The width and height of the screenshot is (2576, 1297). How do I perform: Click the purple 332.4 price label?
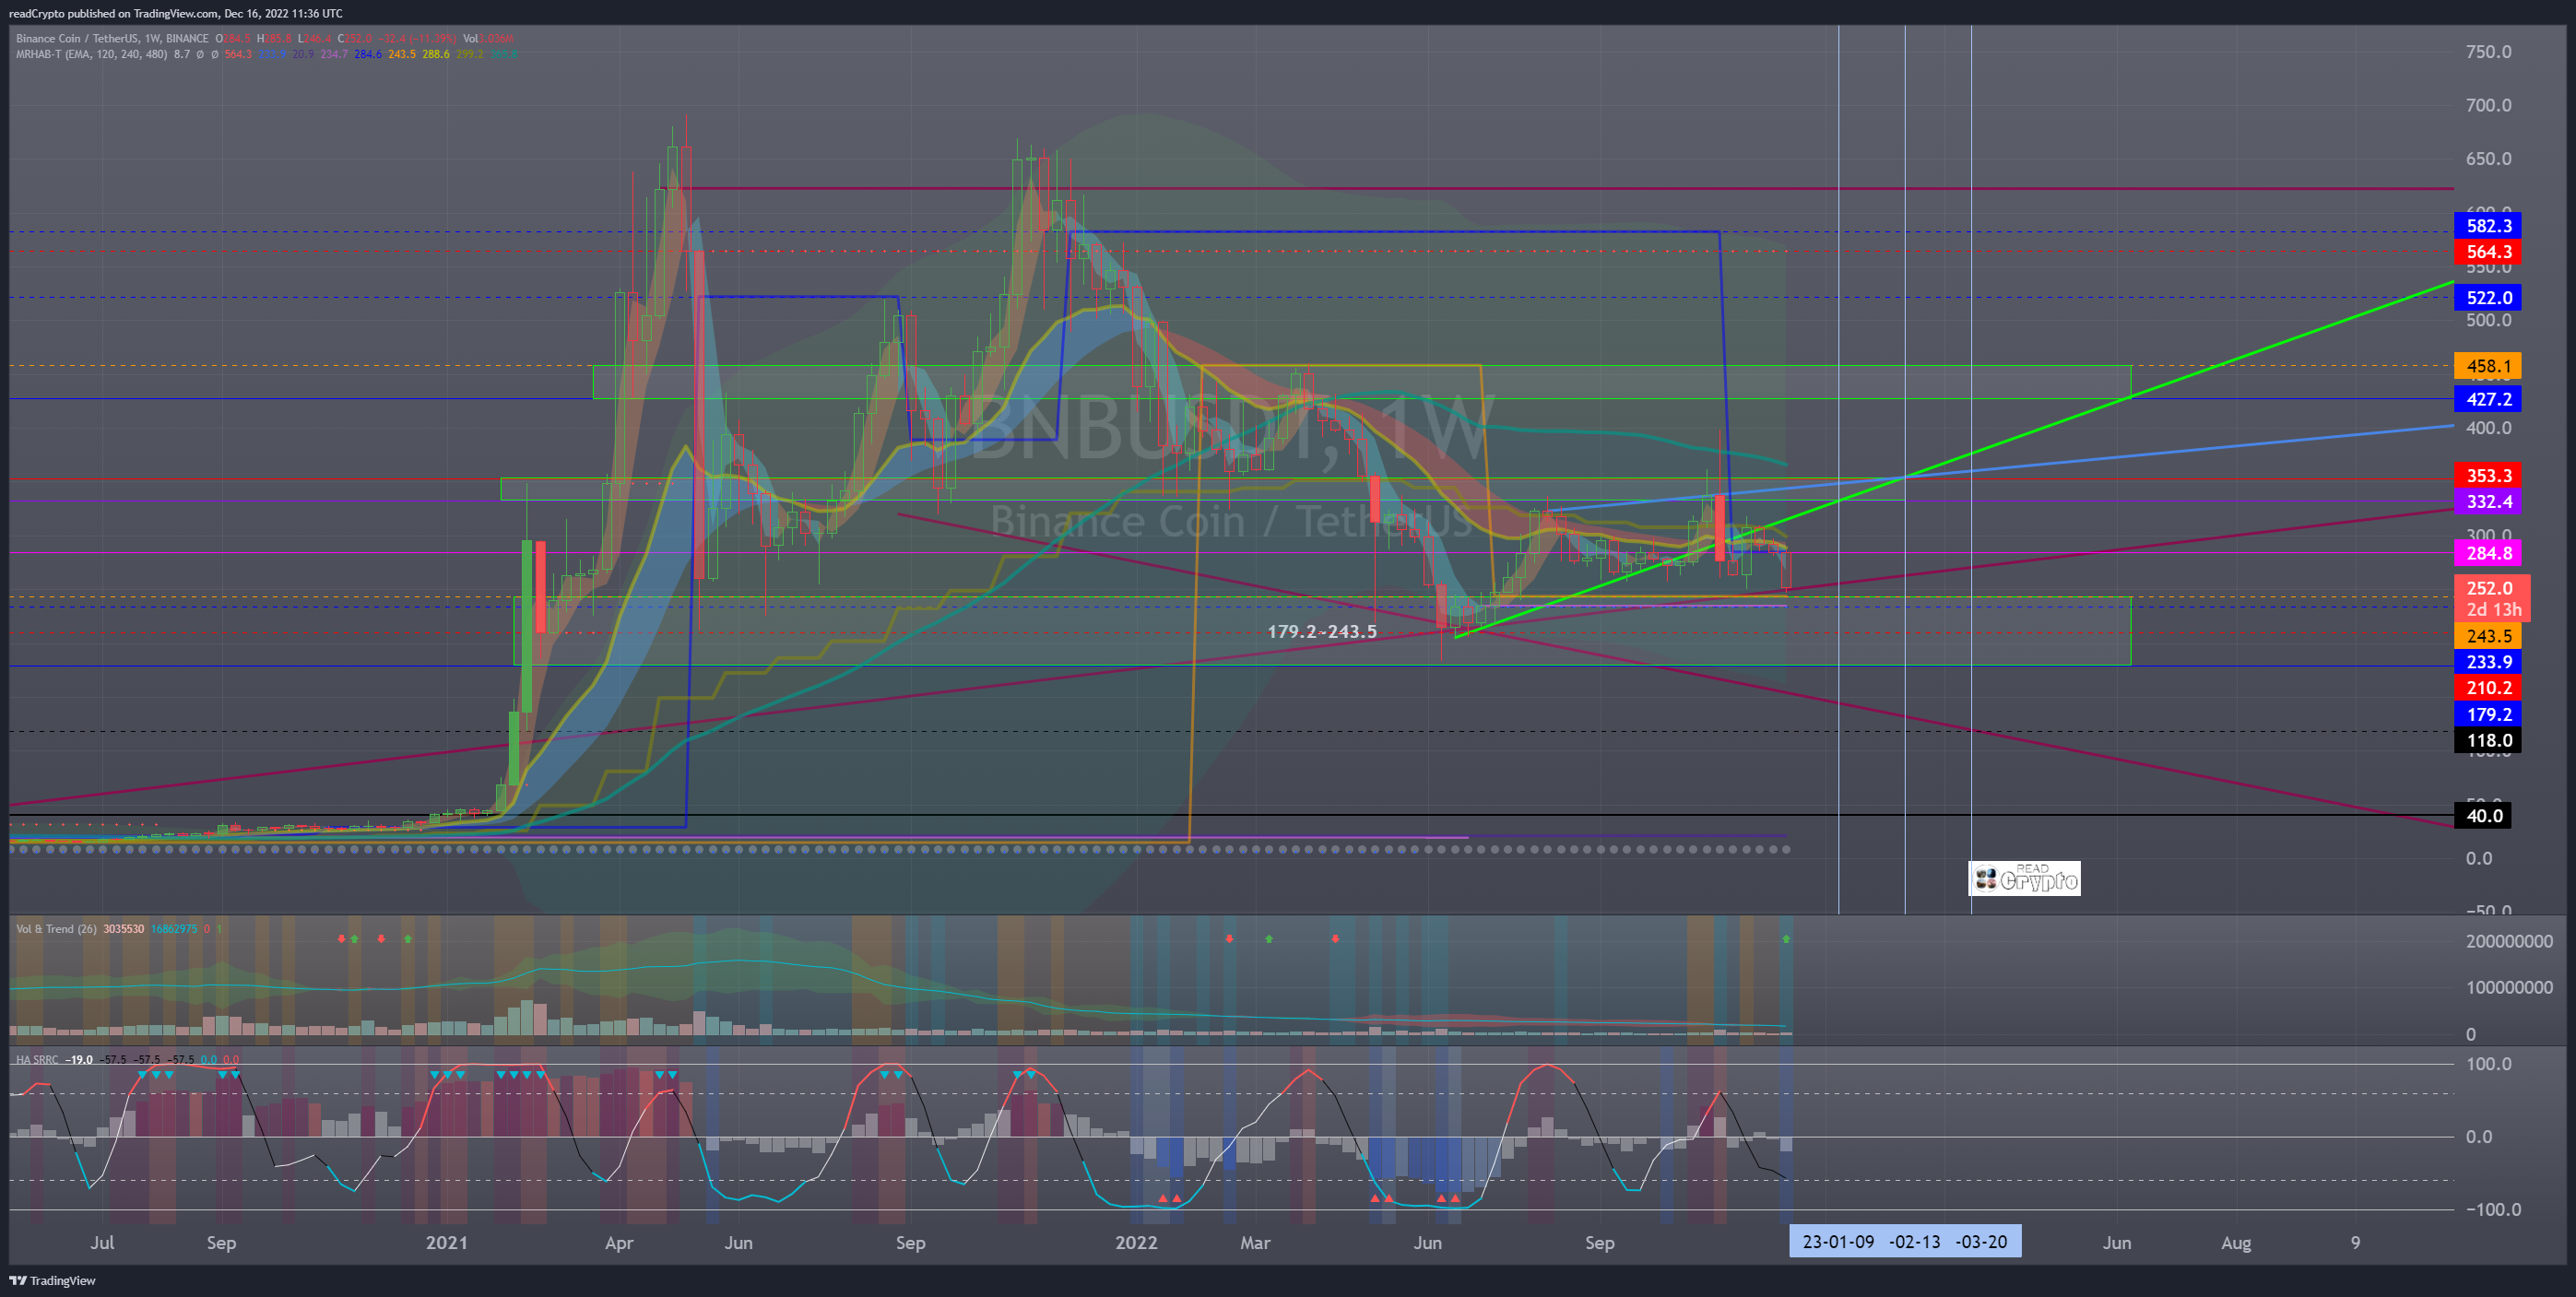click(x=2487, y=502)
